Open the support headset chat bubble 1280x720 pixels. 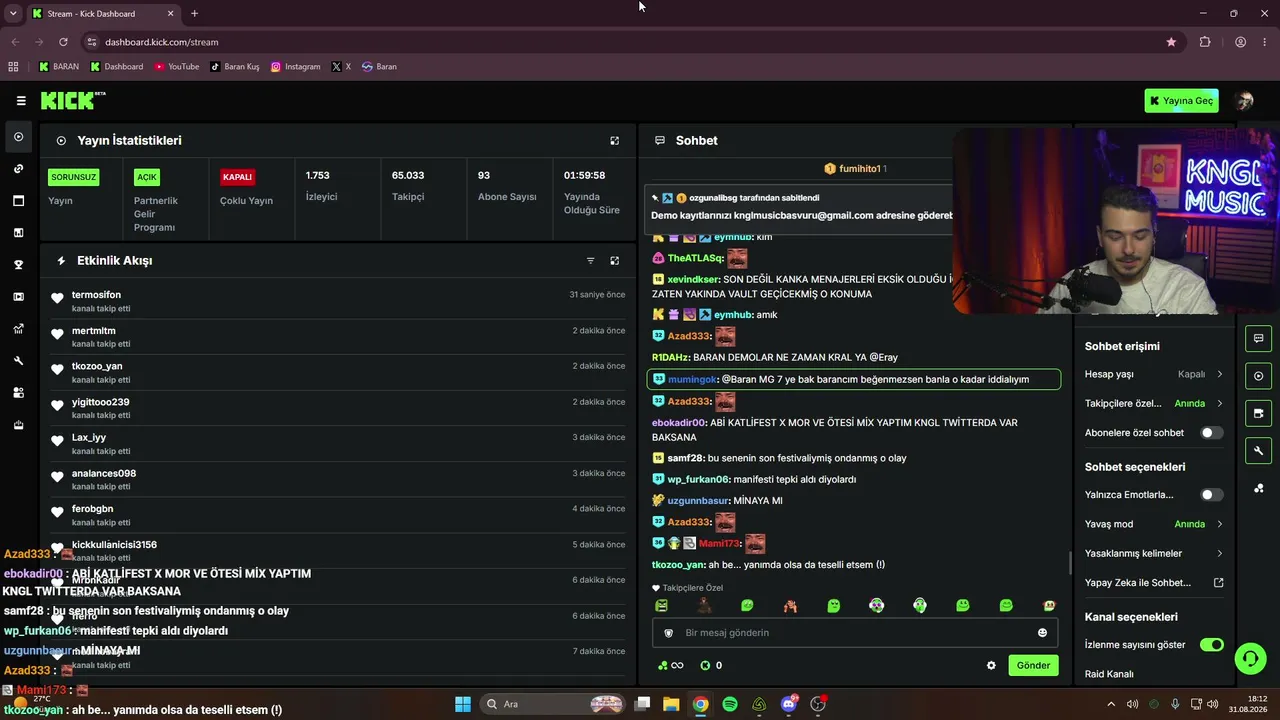1250,658
